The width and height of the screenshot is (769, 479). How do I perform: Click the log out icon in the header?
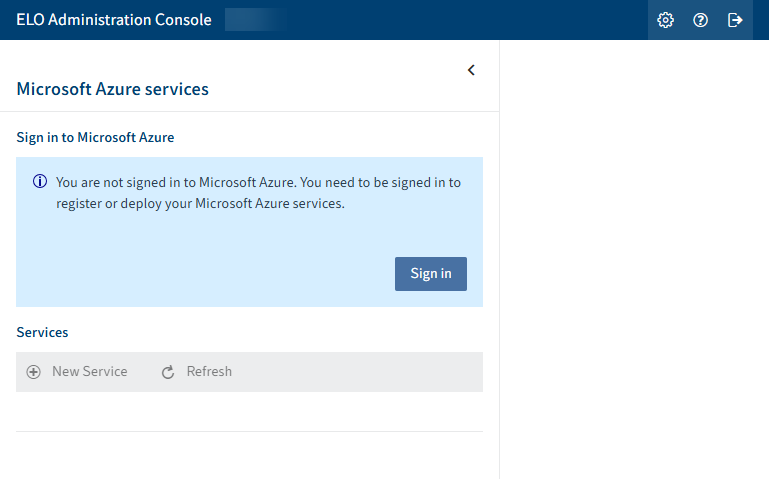(x=735, y=20)
